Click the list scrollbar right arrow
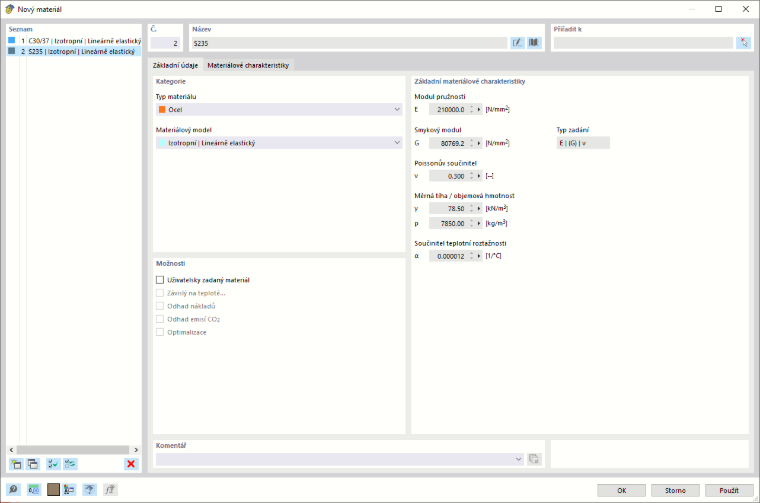Screen dimensions: 760x503 tap(136, 450)
